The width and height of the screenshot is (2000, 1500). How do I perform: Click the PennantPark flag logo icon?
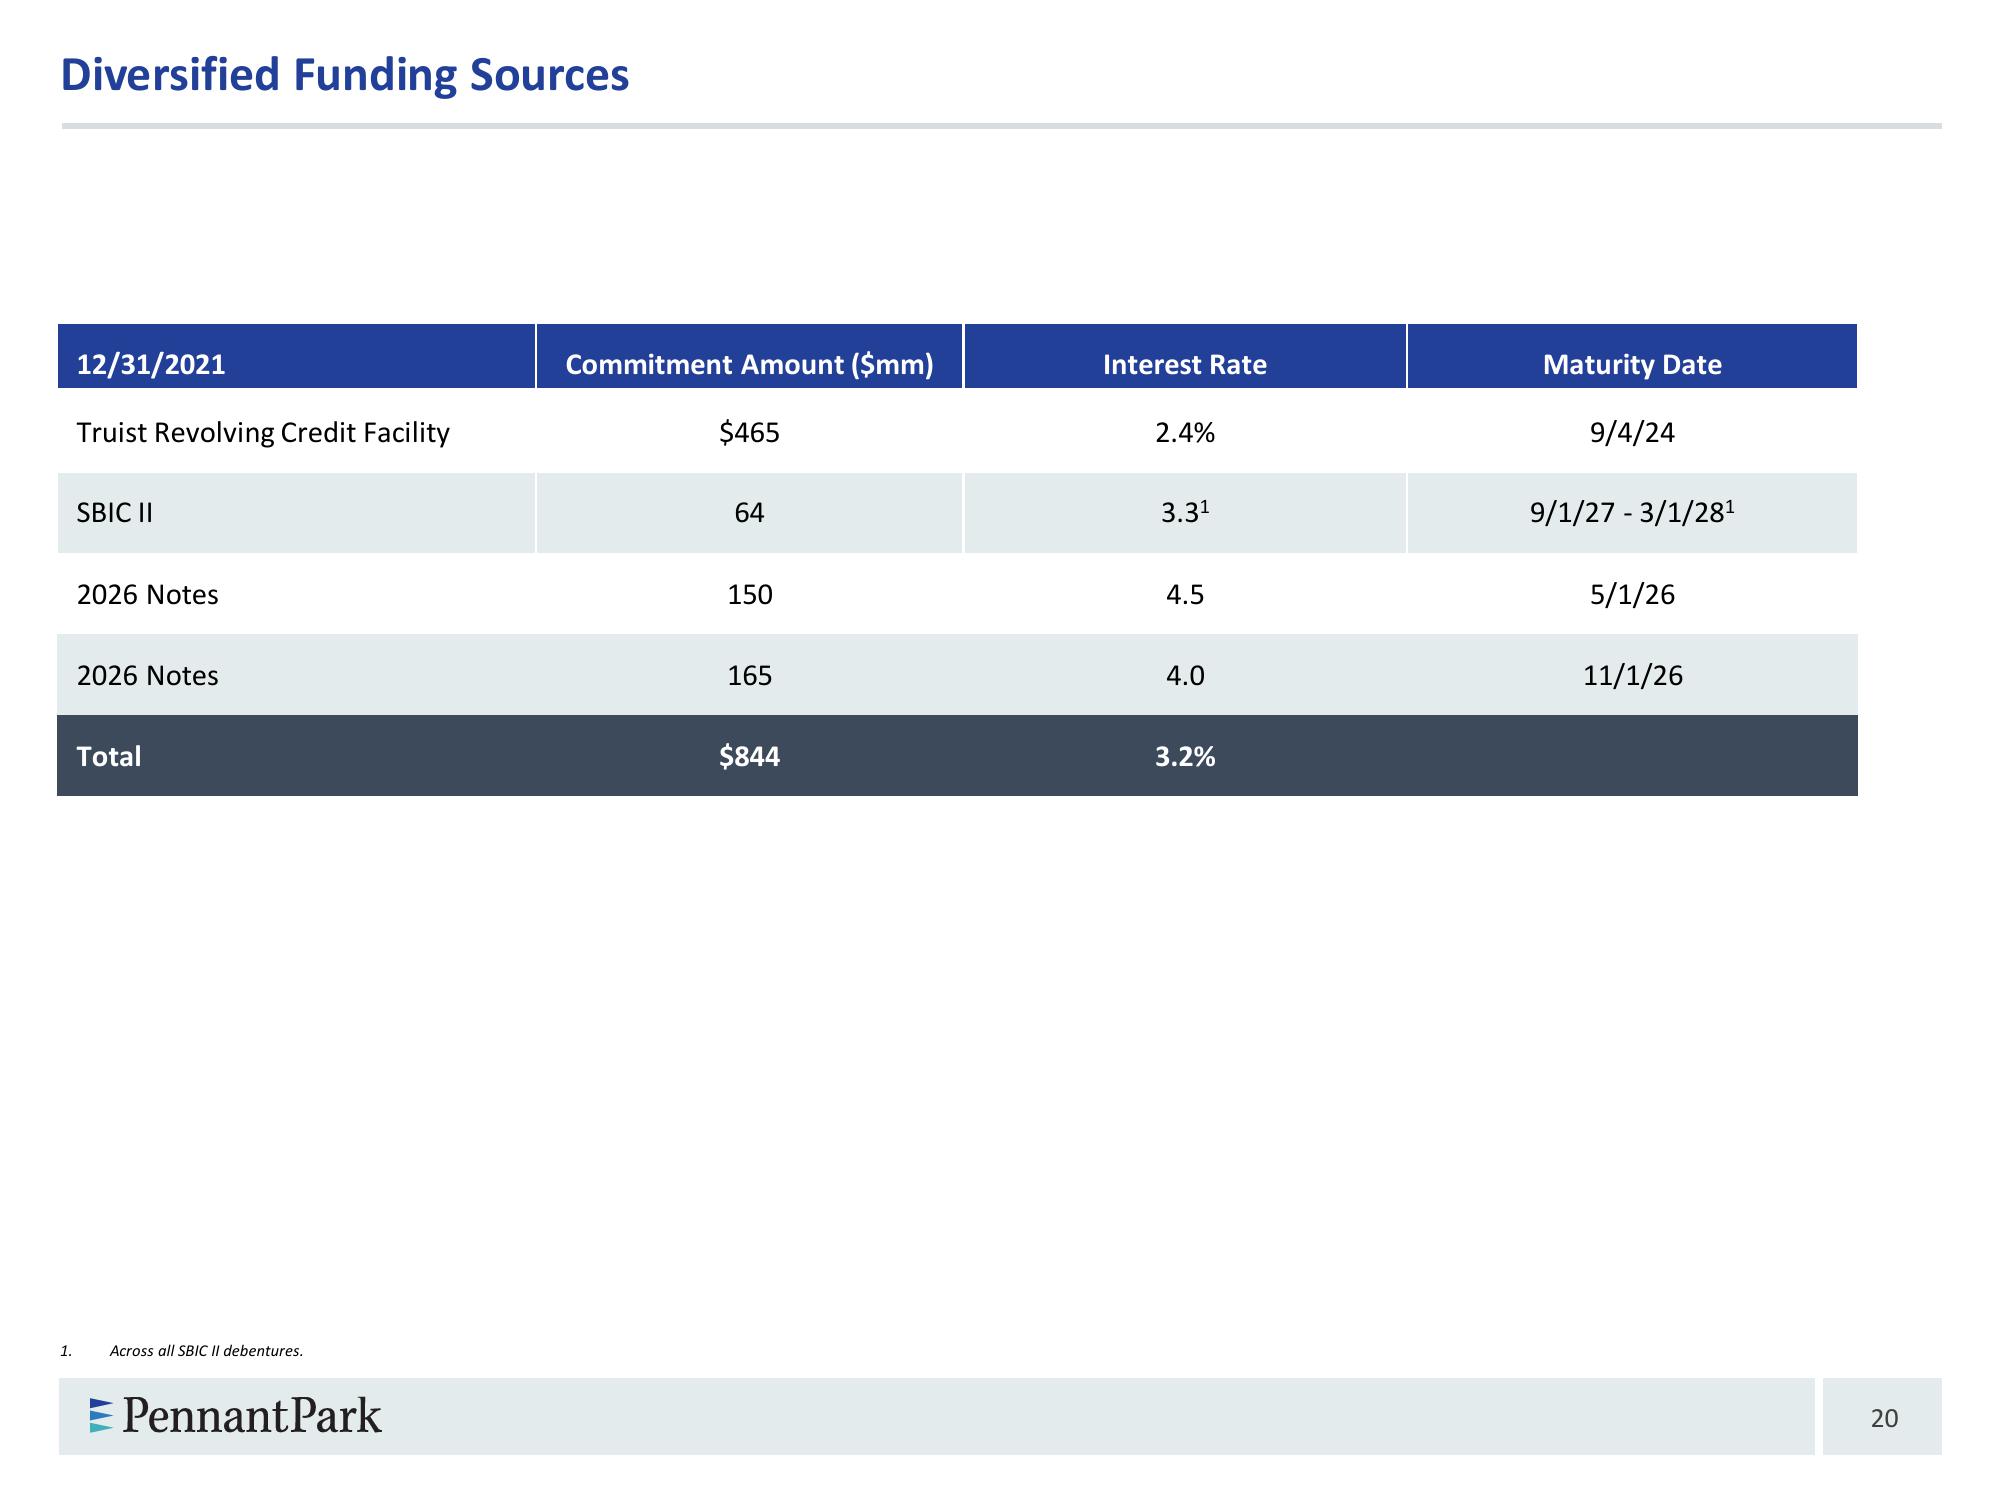[101, 1416]
